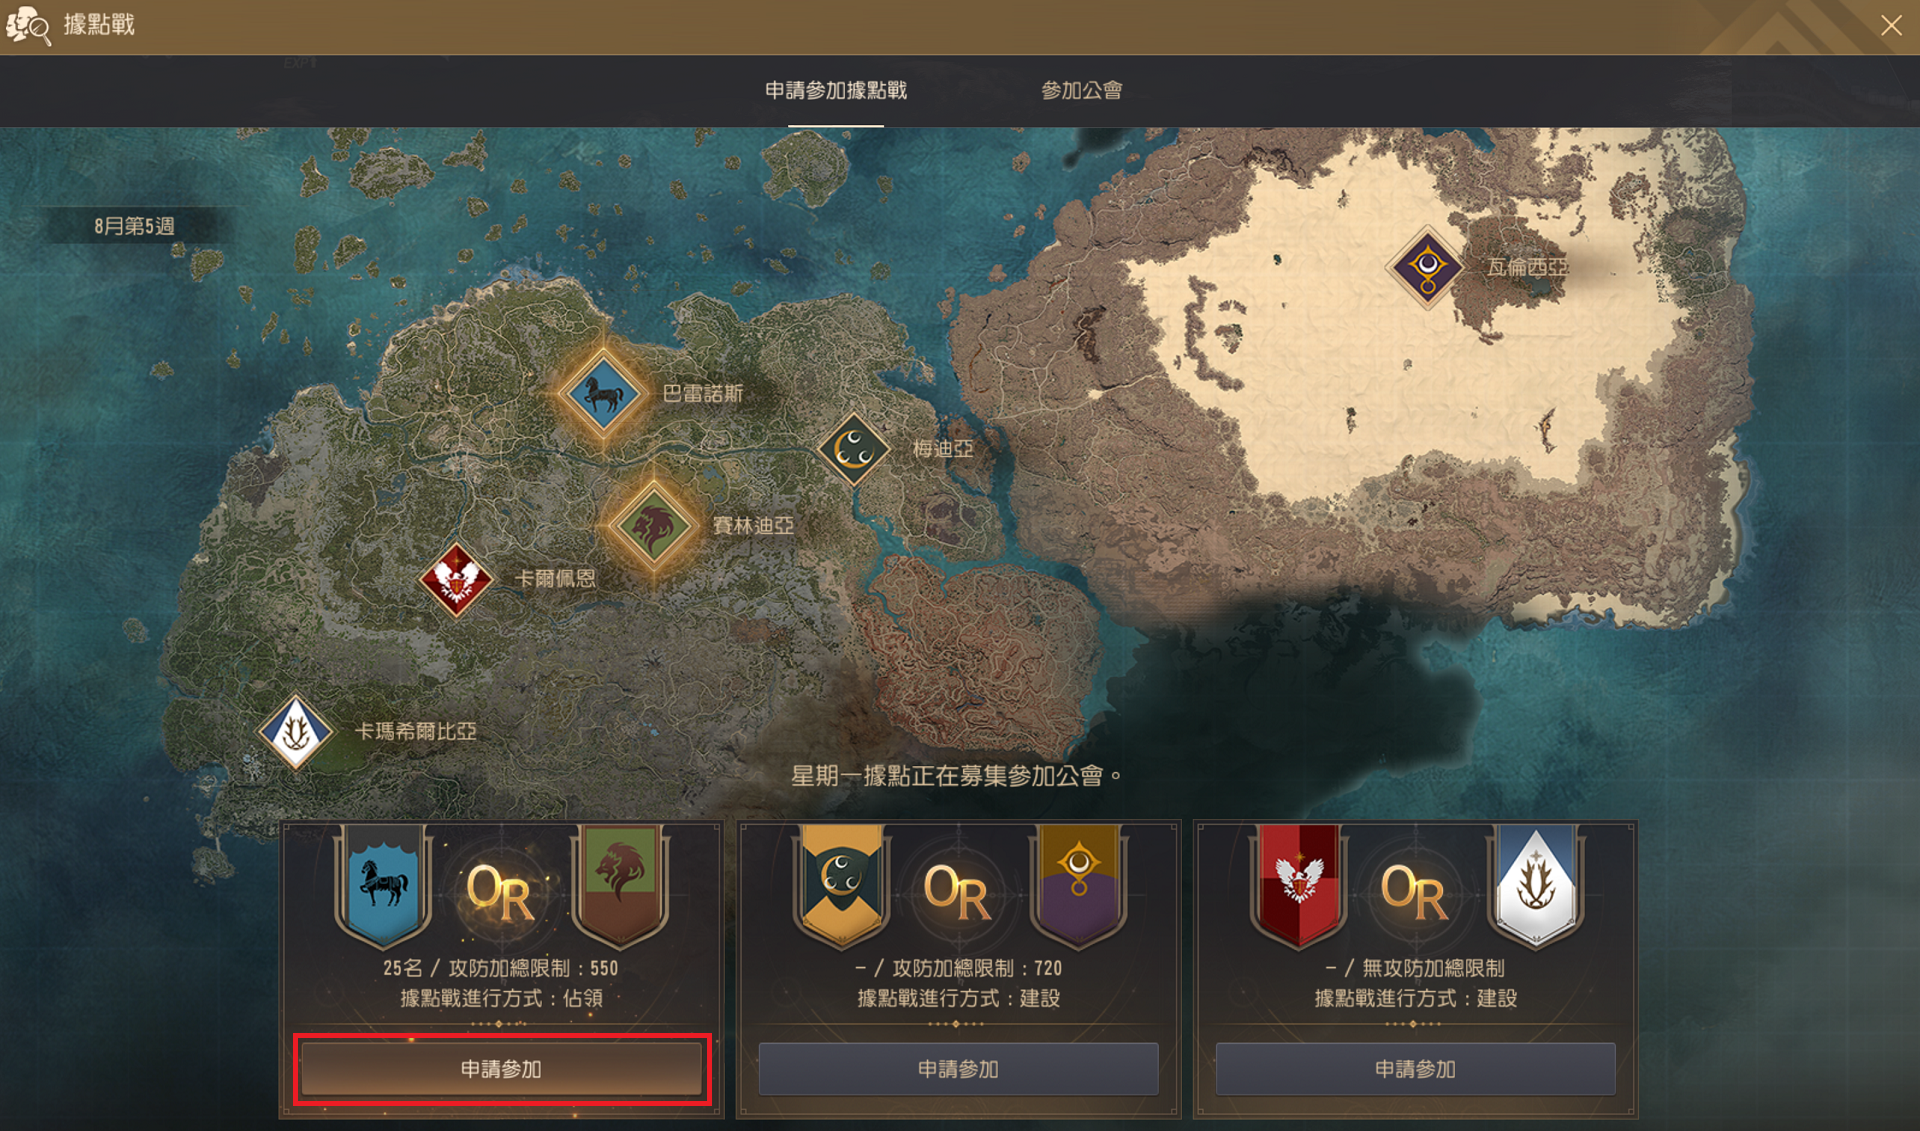Close the 據點戰 window
This screenshot has width=1920, height=1131.
click(x=1891, y=26)
